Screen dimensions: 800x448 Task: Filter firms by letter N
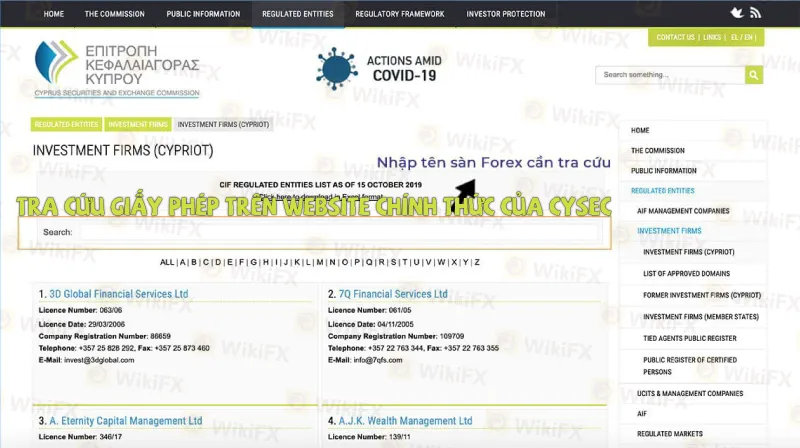tap(332, 262)
